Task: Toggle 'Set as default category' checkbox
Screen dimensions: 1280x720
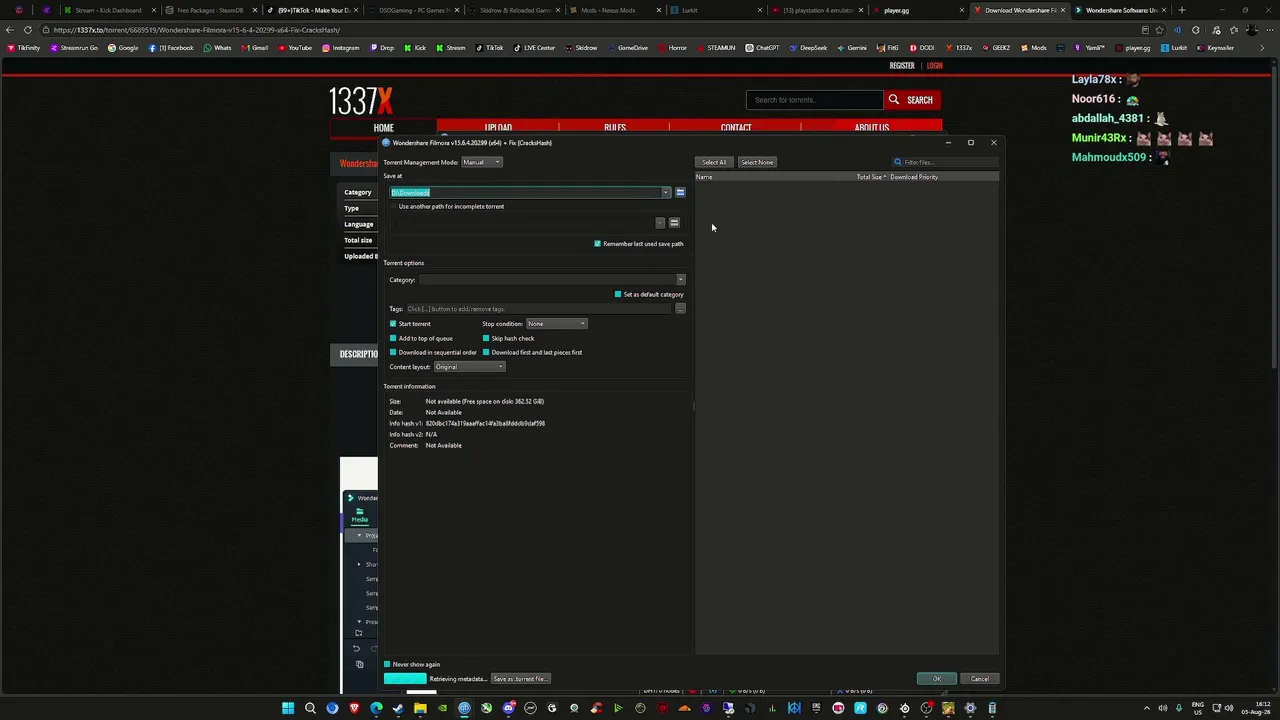Action: pyautogui.click(x=618, y=295)
